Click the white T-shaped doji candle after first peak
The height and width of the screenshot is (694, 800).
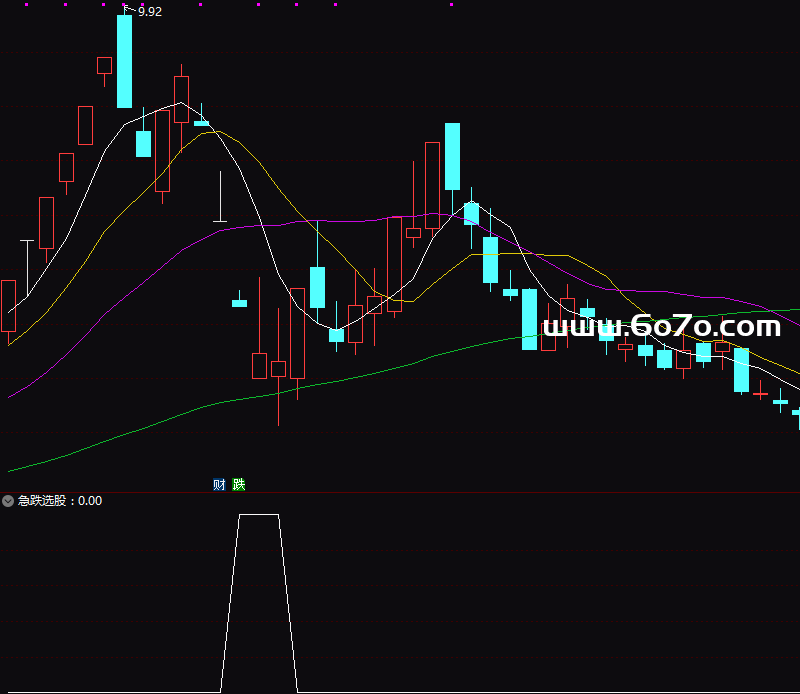tap(220, 219)
